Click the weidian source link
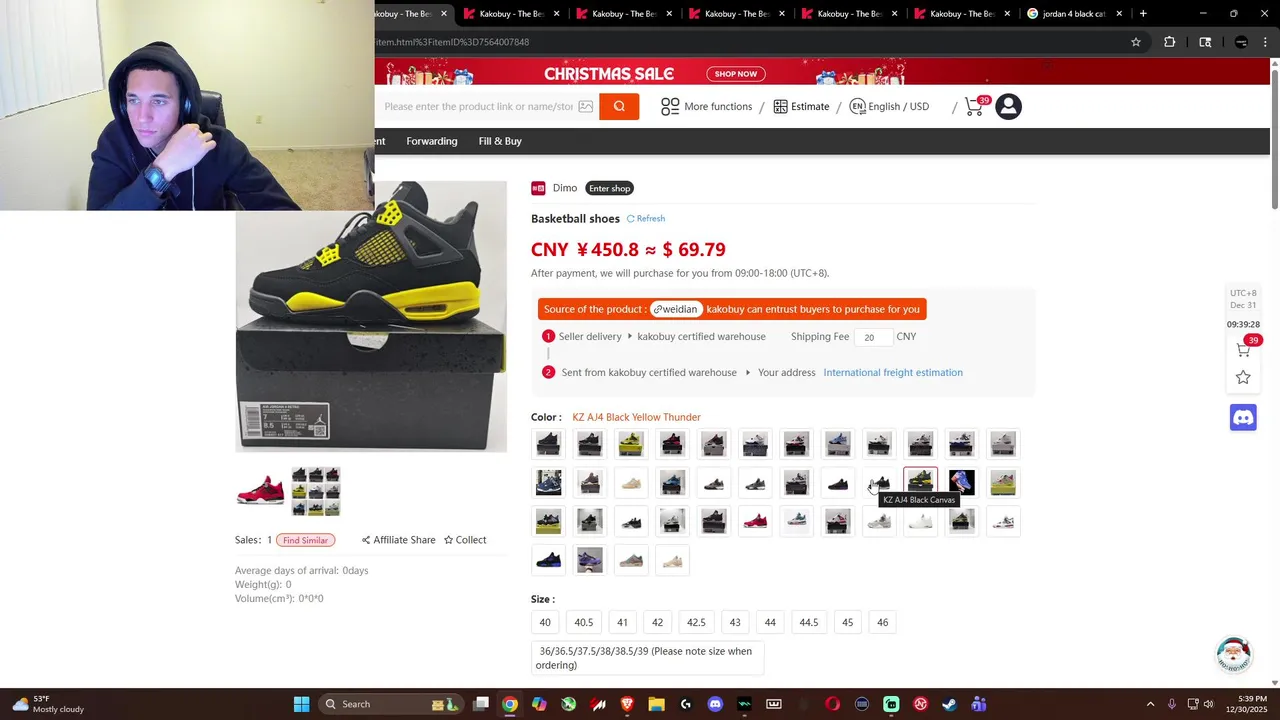 click(677, 309)
